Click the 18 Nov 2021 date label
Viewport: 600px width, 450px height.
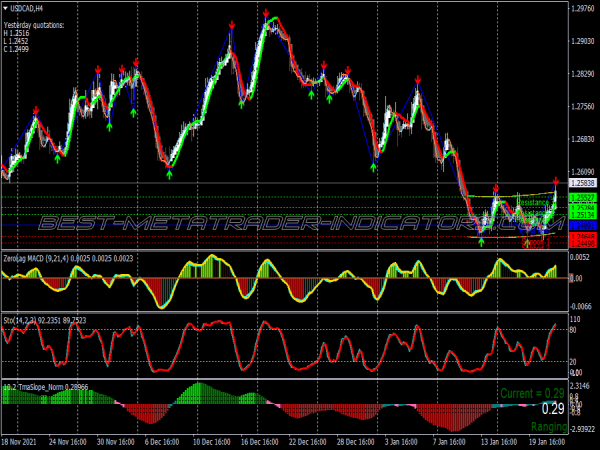pos(19,442)
